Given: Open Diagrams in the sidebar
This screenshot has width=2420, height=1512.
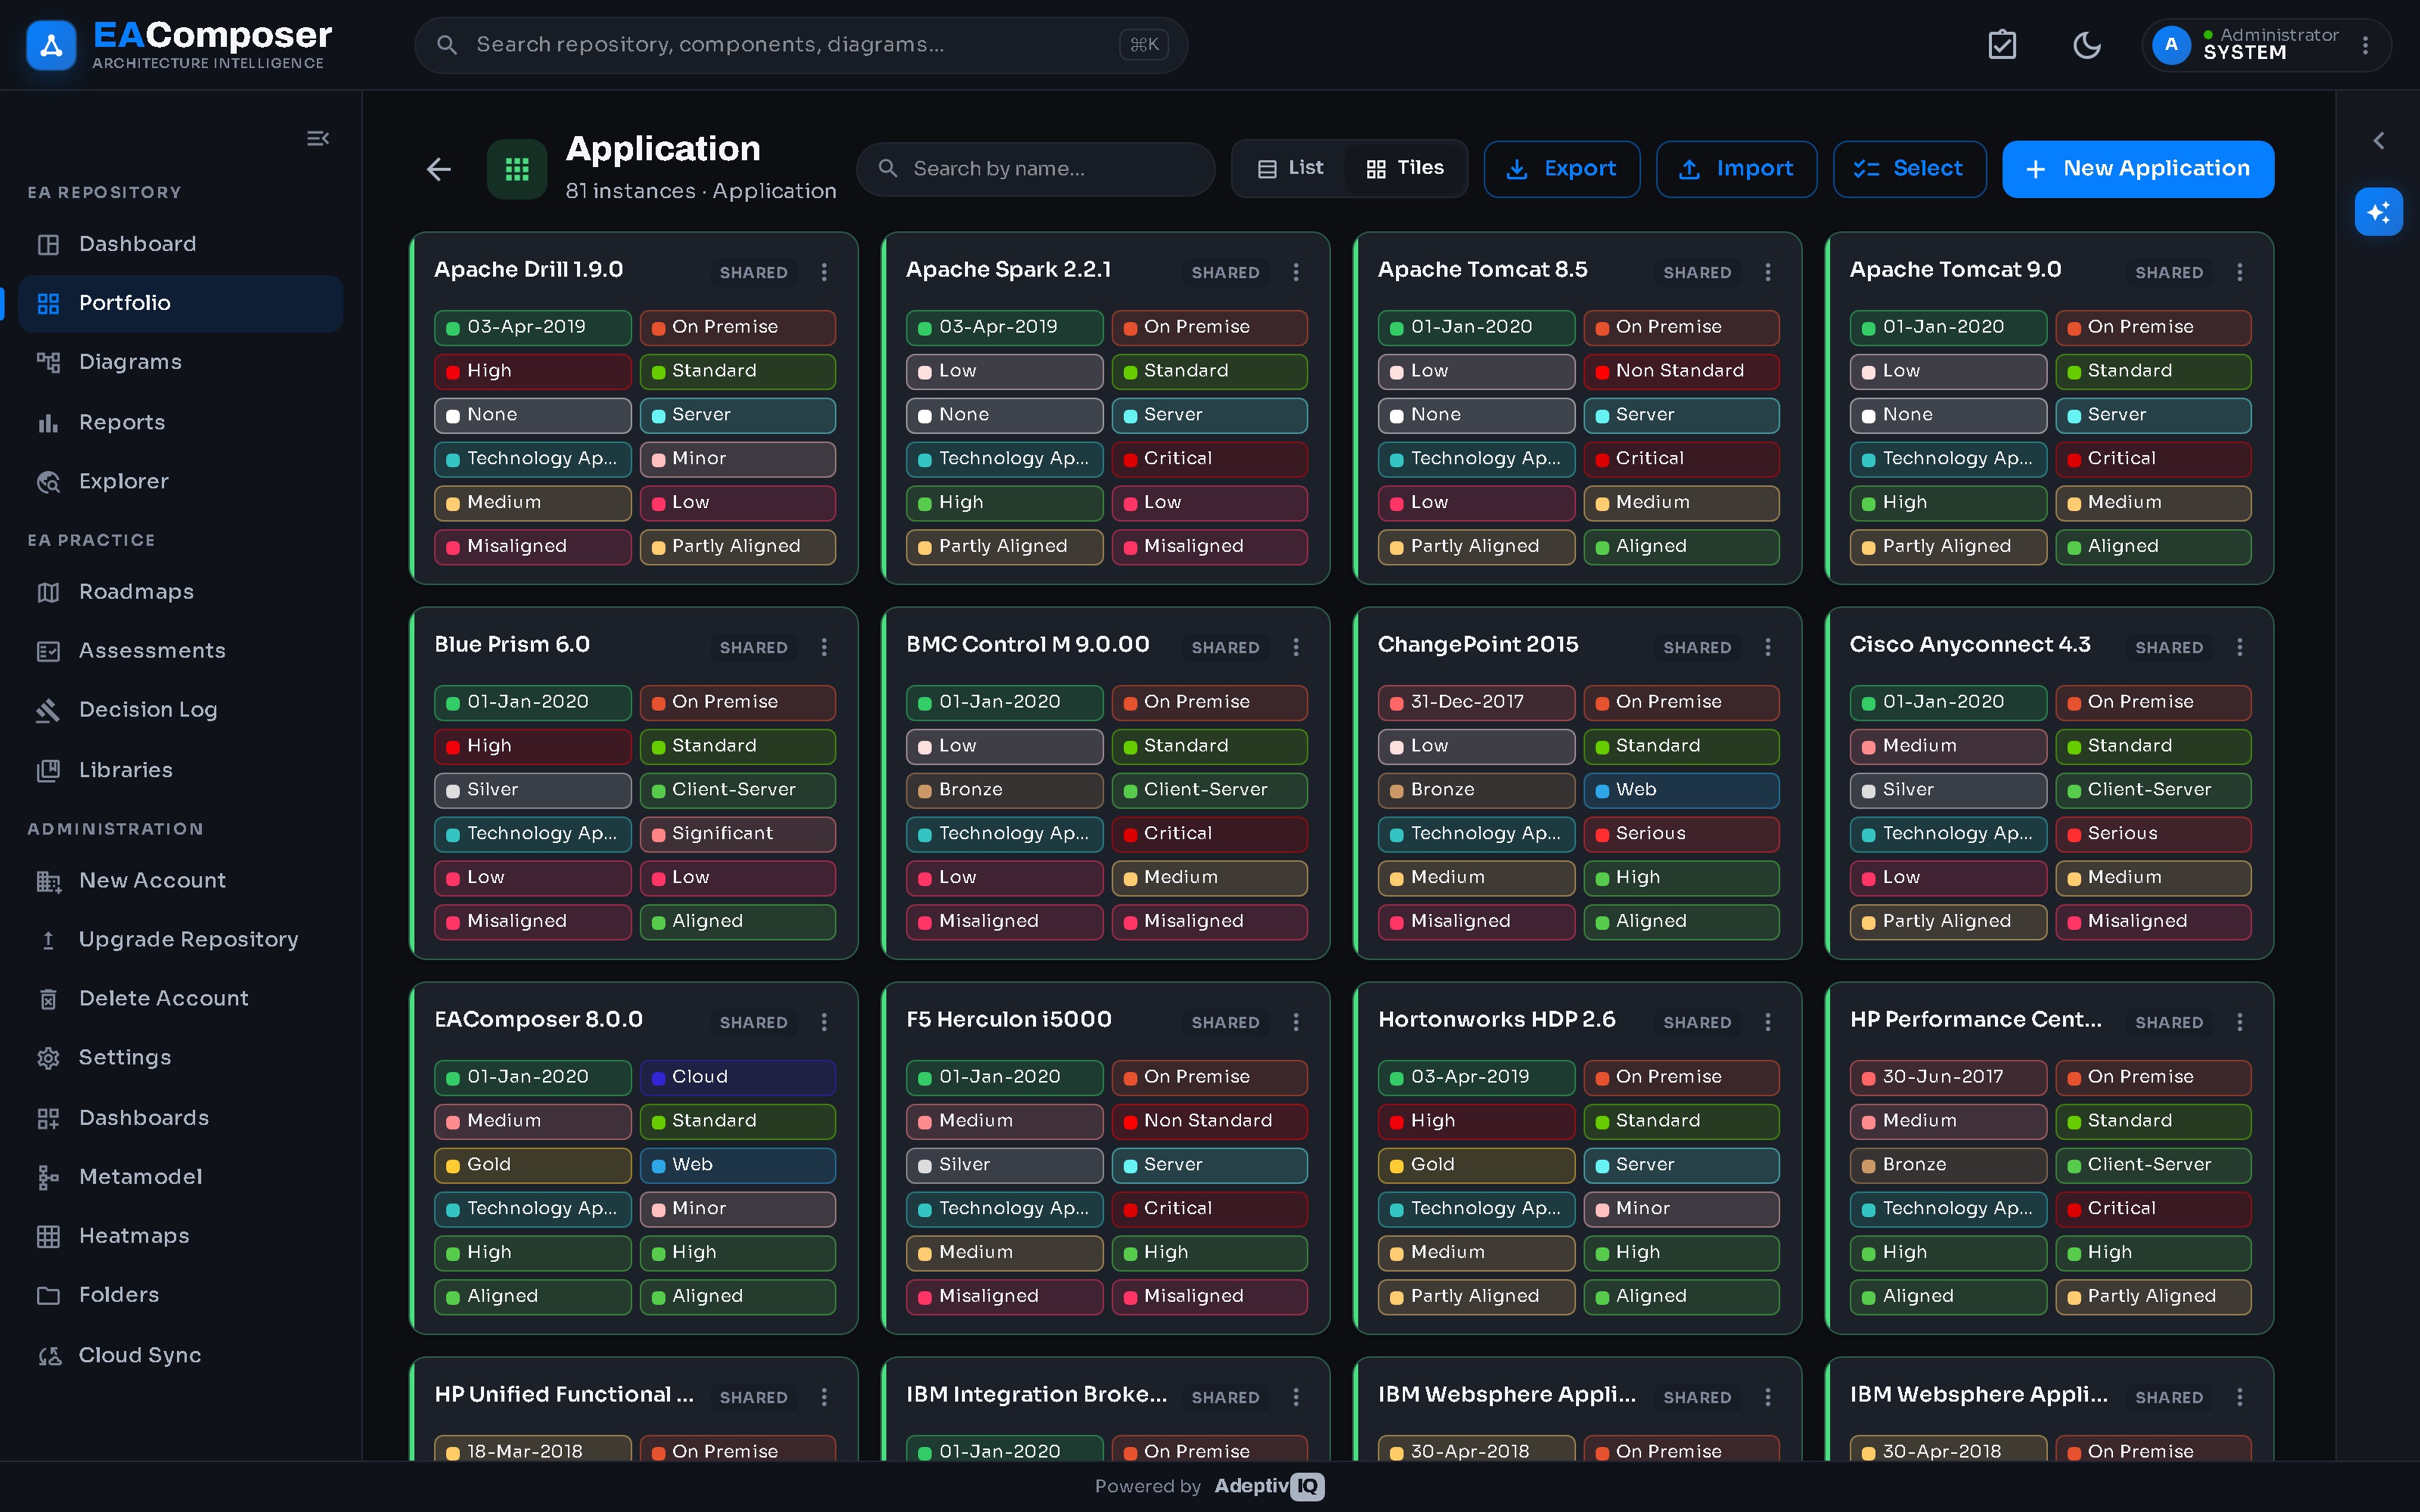Looking at the screenshot, I should (180, 362).
